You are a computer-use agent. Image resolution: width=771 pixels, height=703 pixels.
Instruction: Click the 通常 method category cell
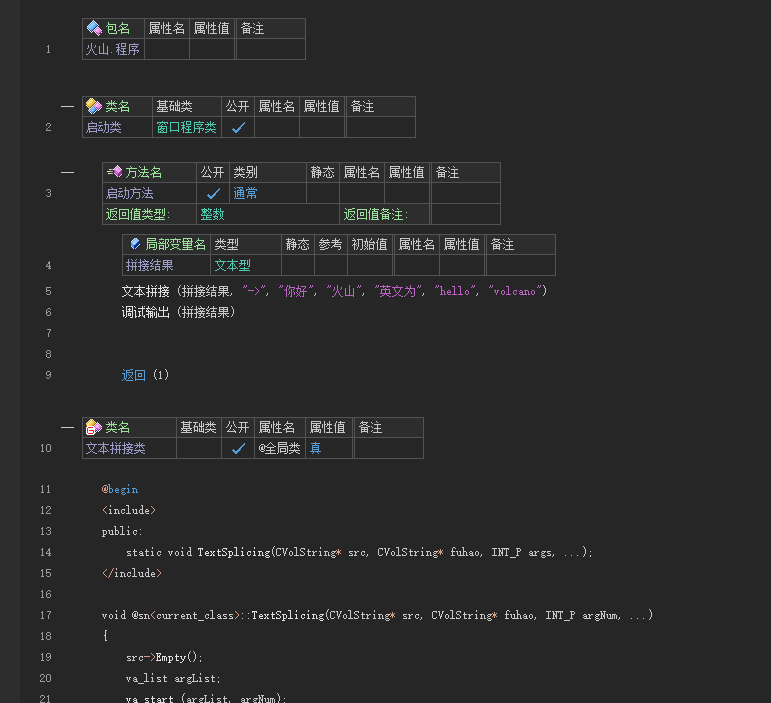[245, 194]
